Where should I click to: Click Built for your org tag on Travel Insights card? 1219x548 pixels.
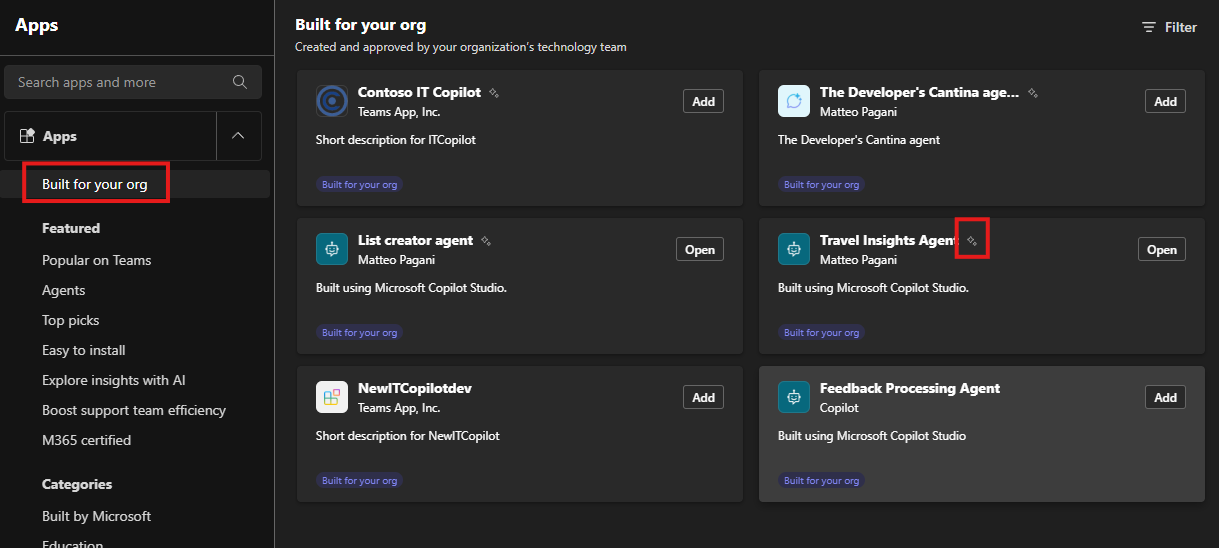[x=822, y=332]
